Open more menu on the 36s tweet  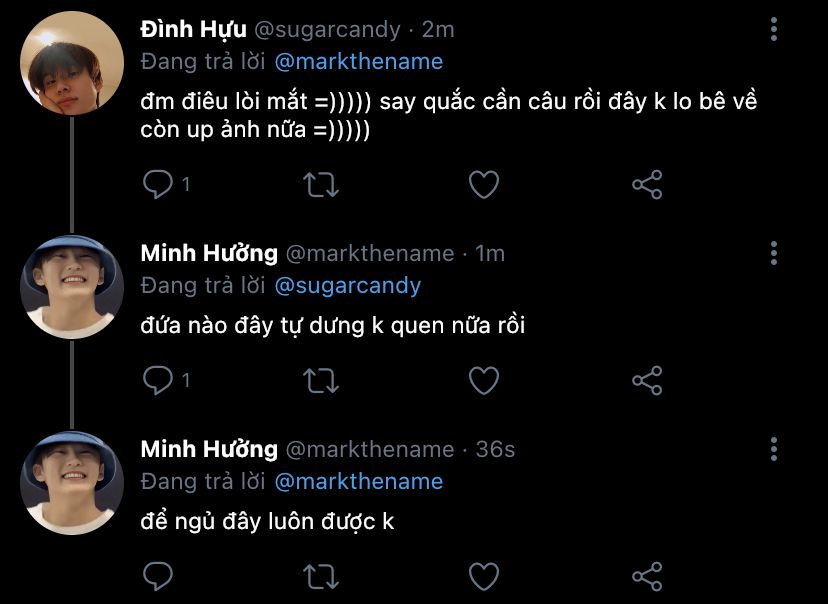[x=774, y=448]
